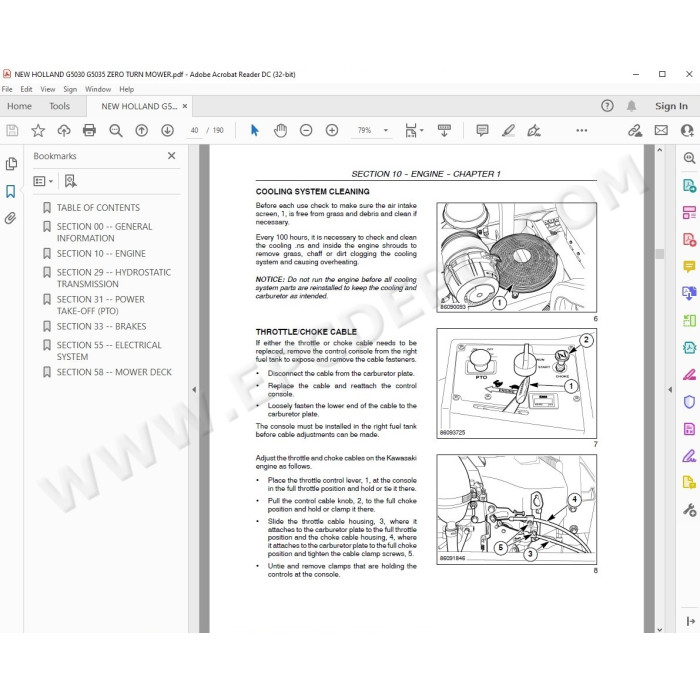Open bookmark options dropdown
Image resolution: width=700 pixels, height=700 pixels.
pos(43,181)
